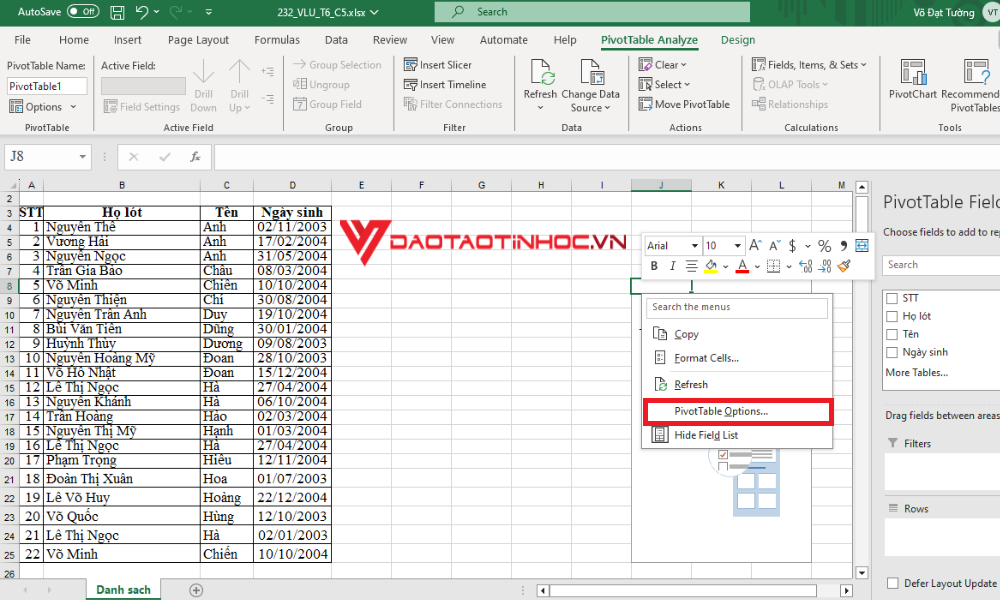
Task: Toggle the AutoSave switch
Action: 82,12
